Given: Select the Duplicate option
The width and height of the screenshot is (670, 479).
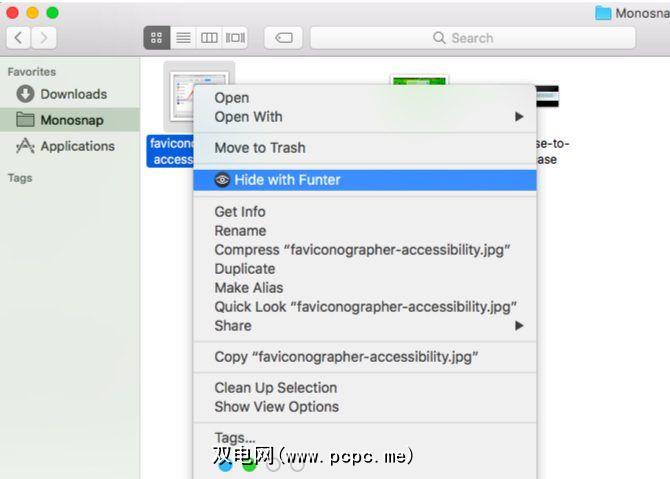Looking at the screenshot, I should click(x=245, y=269).
